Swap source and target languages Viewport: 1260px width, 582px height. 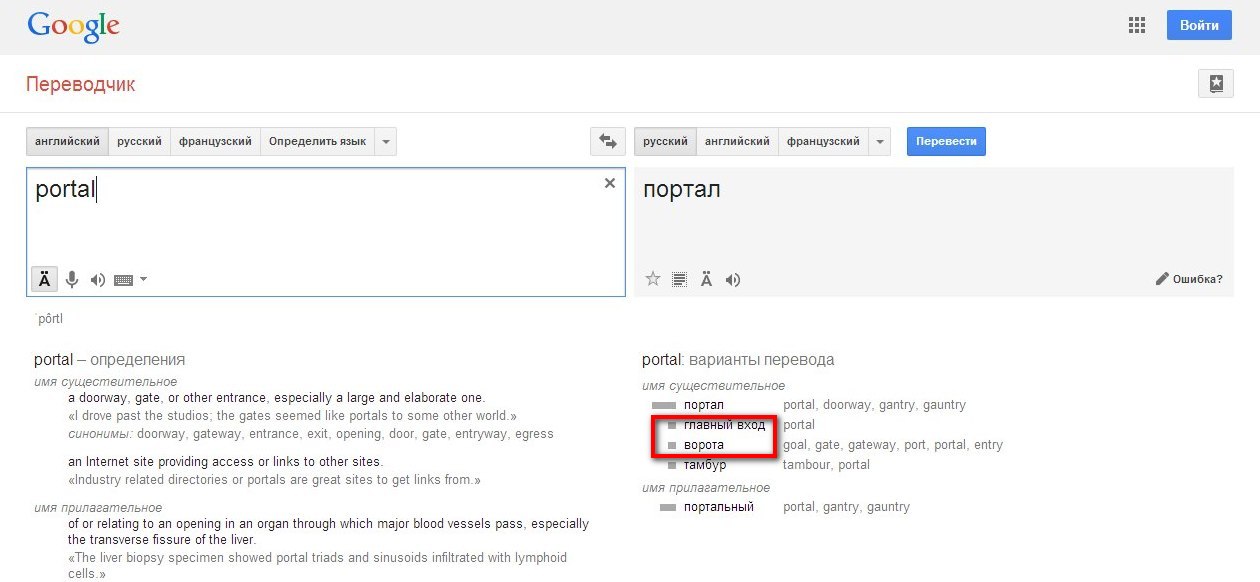tap(607, 142)
